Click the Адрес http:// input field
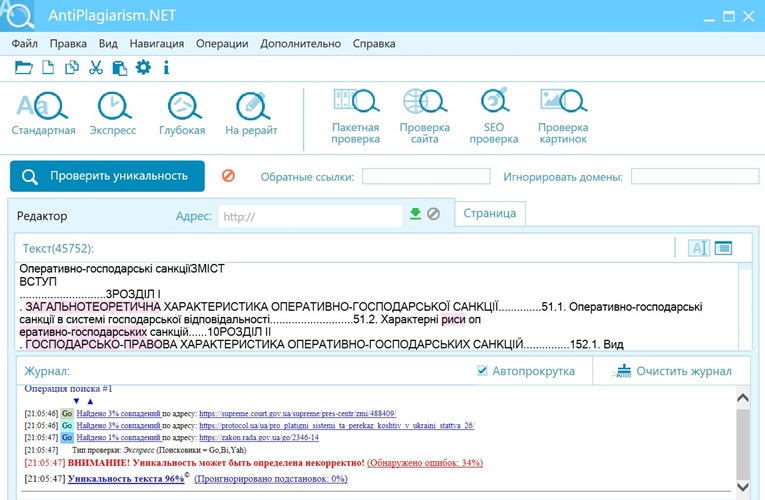Image resolution: width=765 pixels, height=500 pixels. 310,216
